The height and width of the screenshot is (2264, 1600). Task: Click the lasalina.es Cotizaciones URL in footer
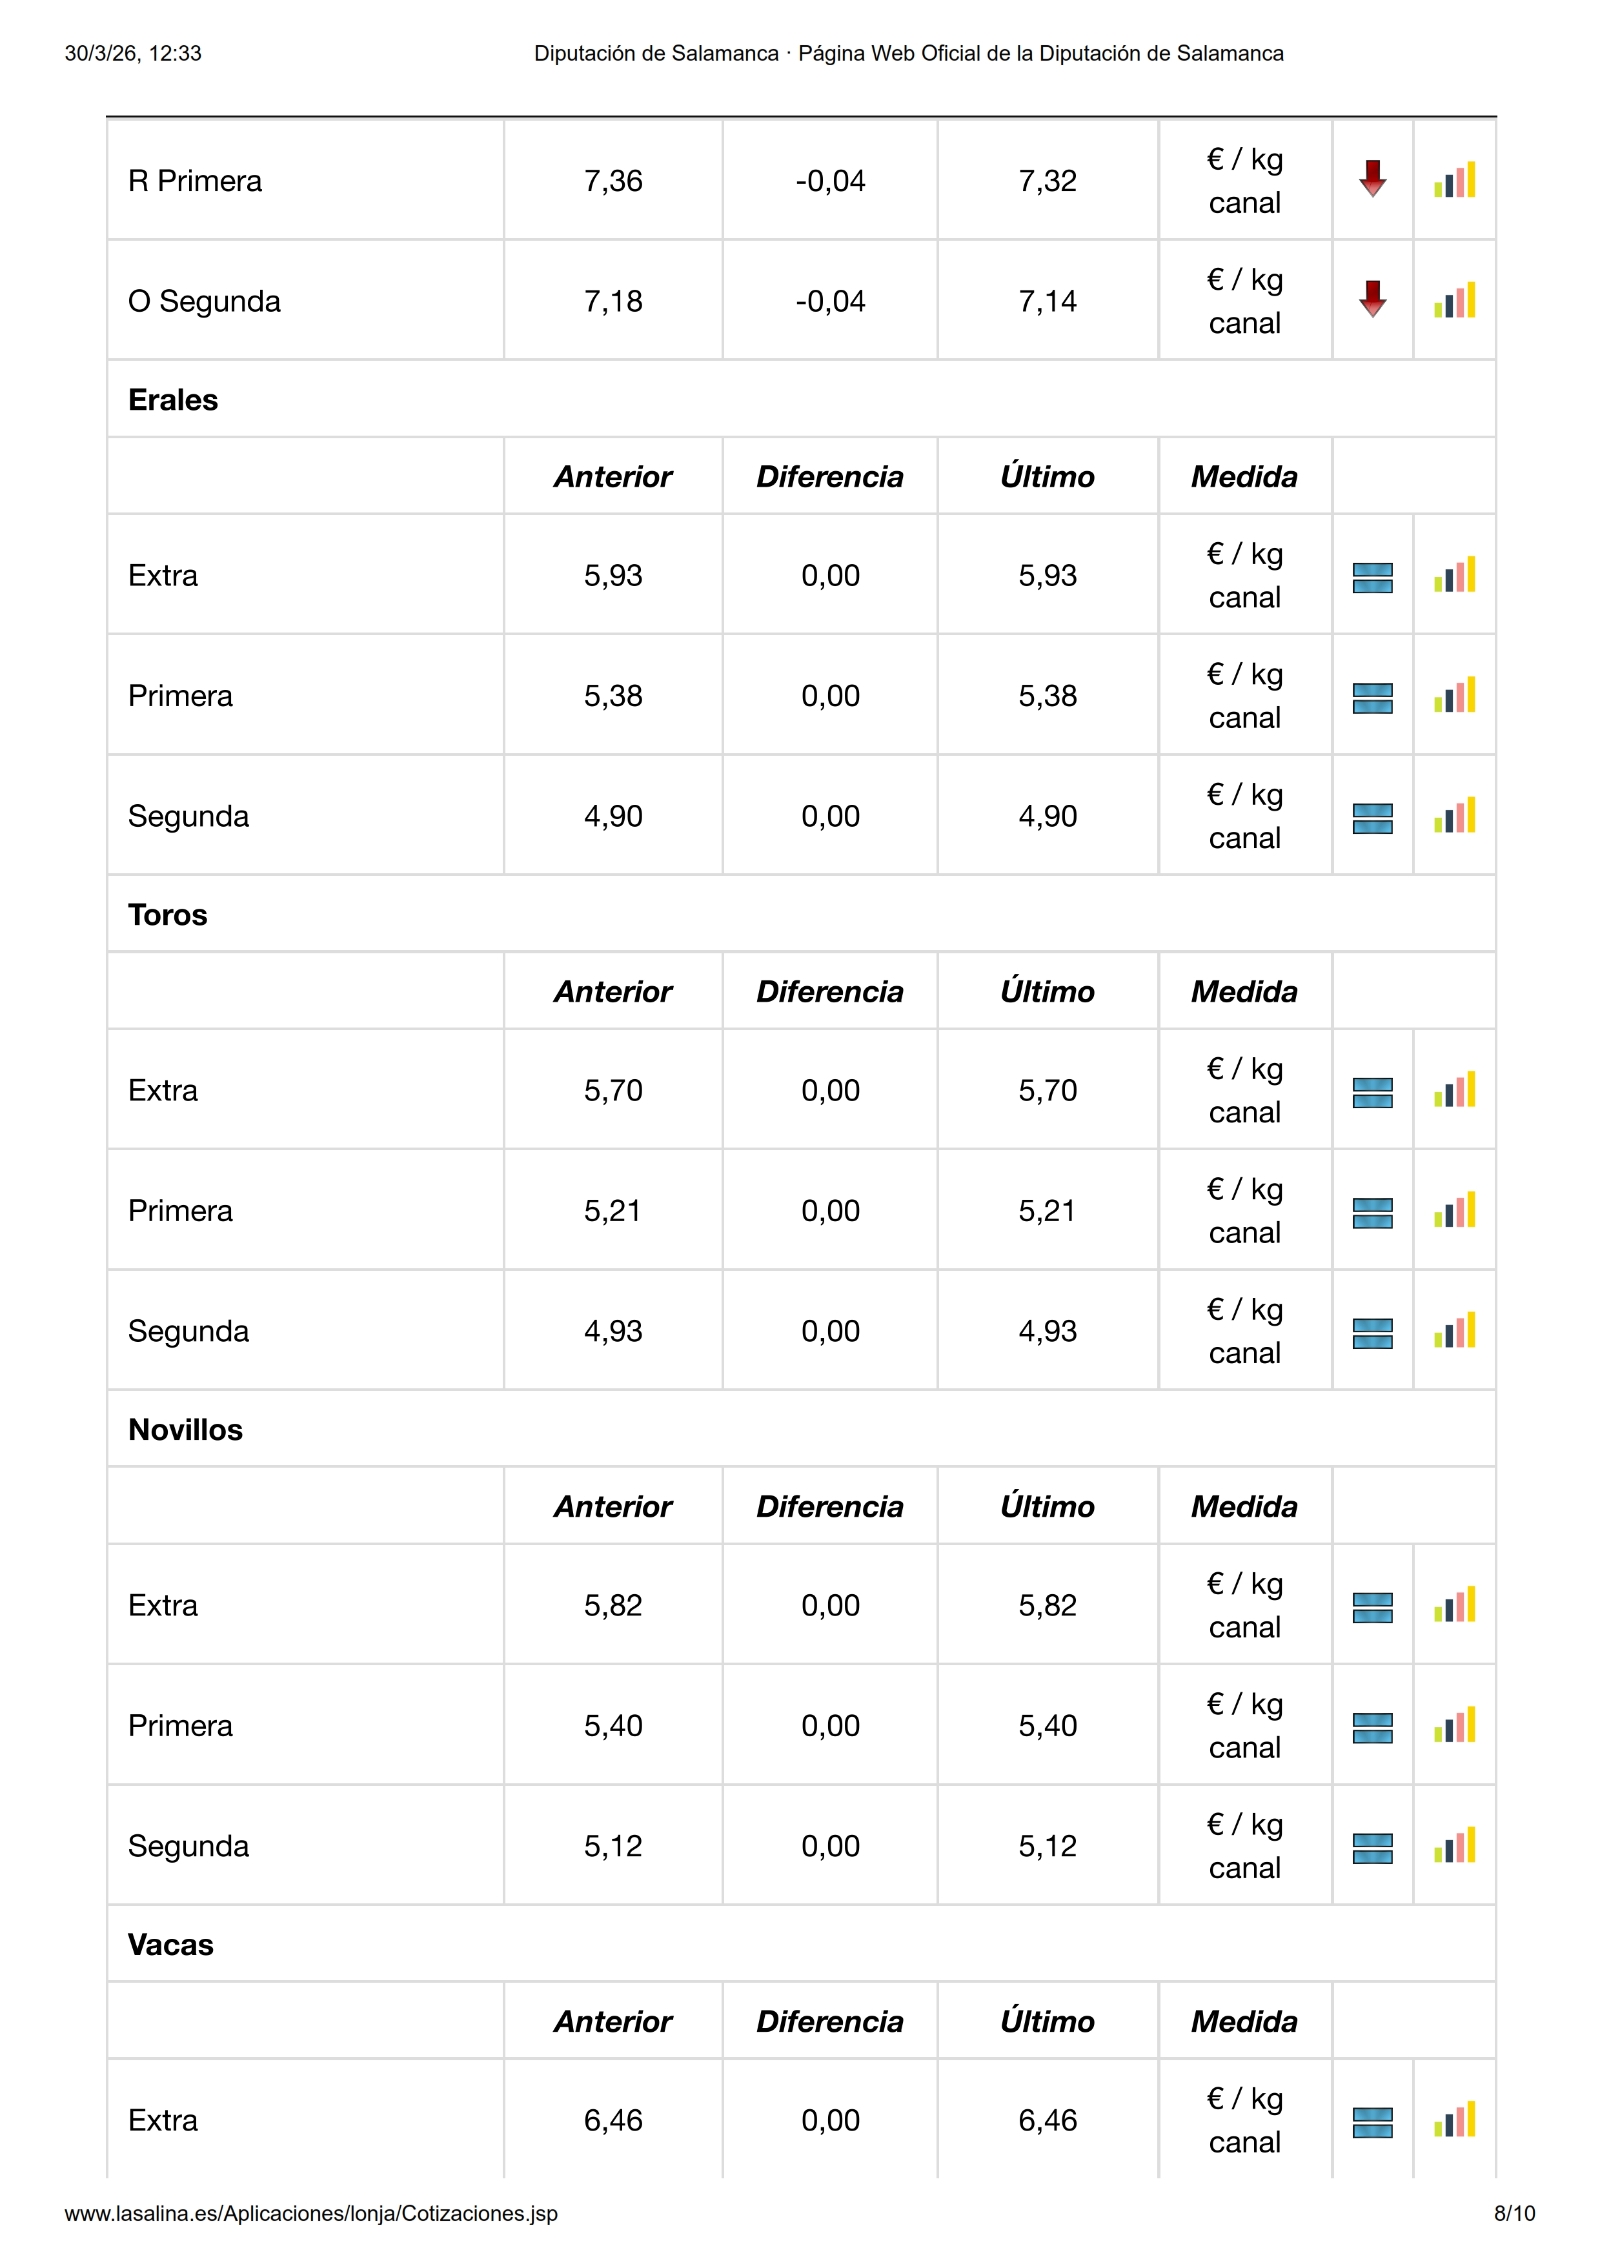click(311, 2213)
